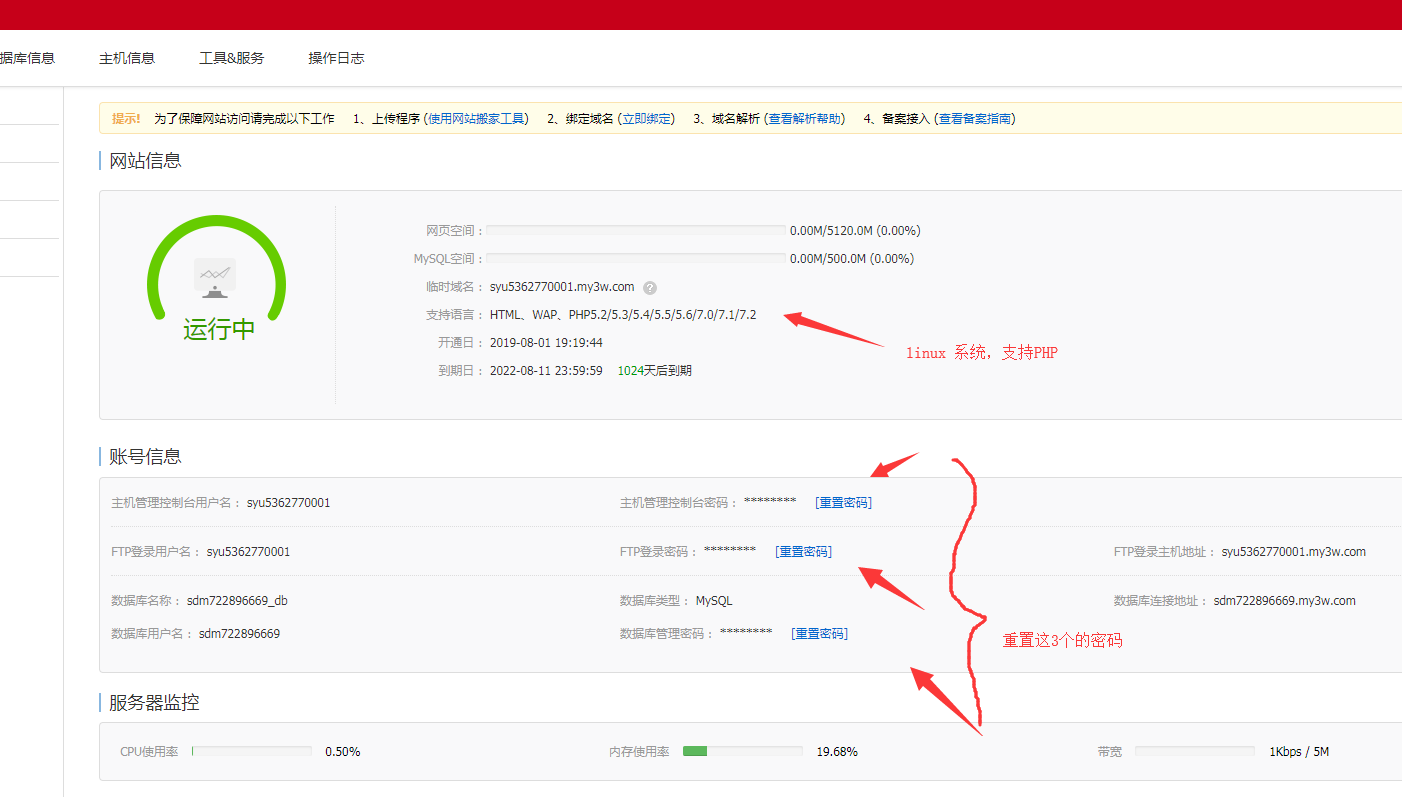Viewport: 1402px width, 797px height.
Task: Open the 工具&服务 tab
Action: point(232,58)
